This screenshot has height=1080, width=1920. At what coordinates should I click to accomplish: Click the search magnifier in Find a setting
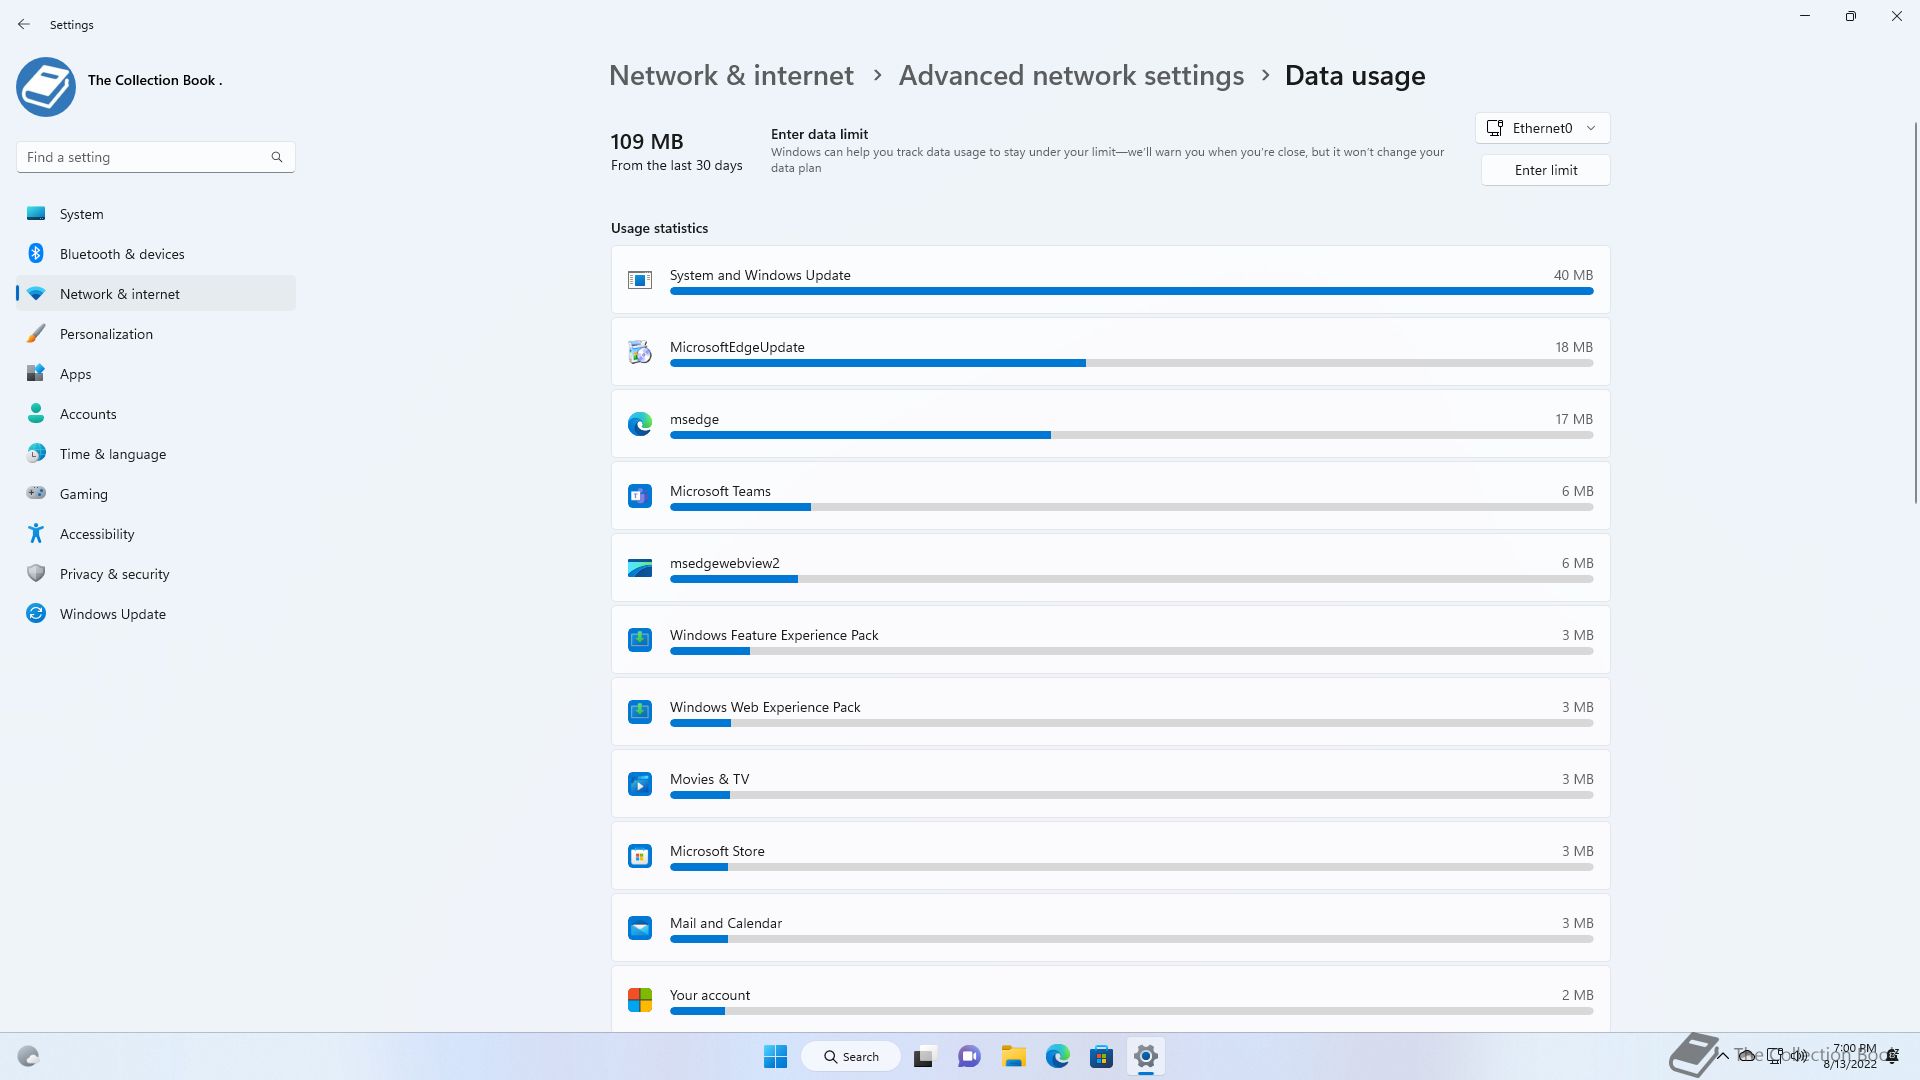(x=277, y=157)
